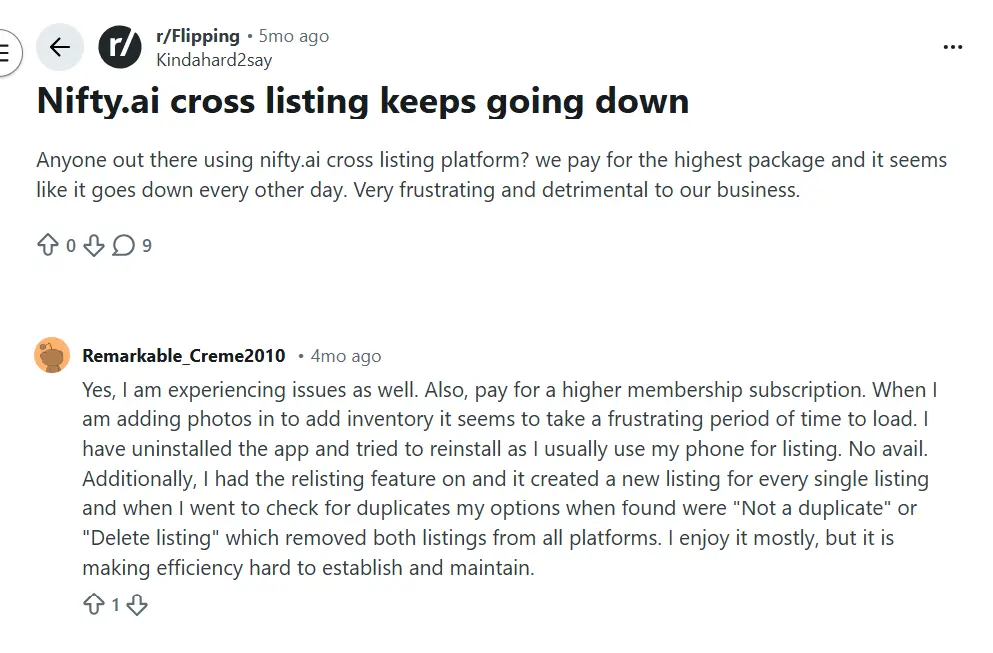
Task: Click the post title heading
Action: point(362,101)
